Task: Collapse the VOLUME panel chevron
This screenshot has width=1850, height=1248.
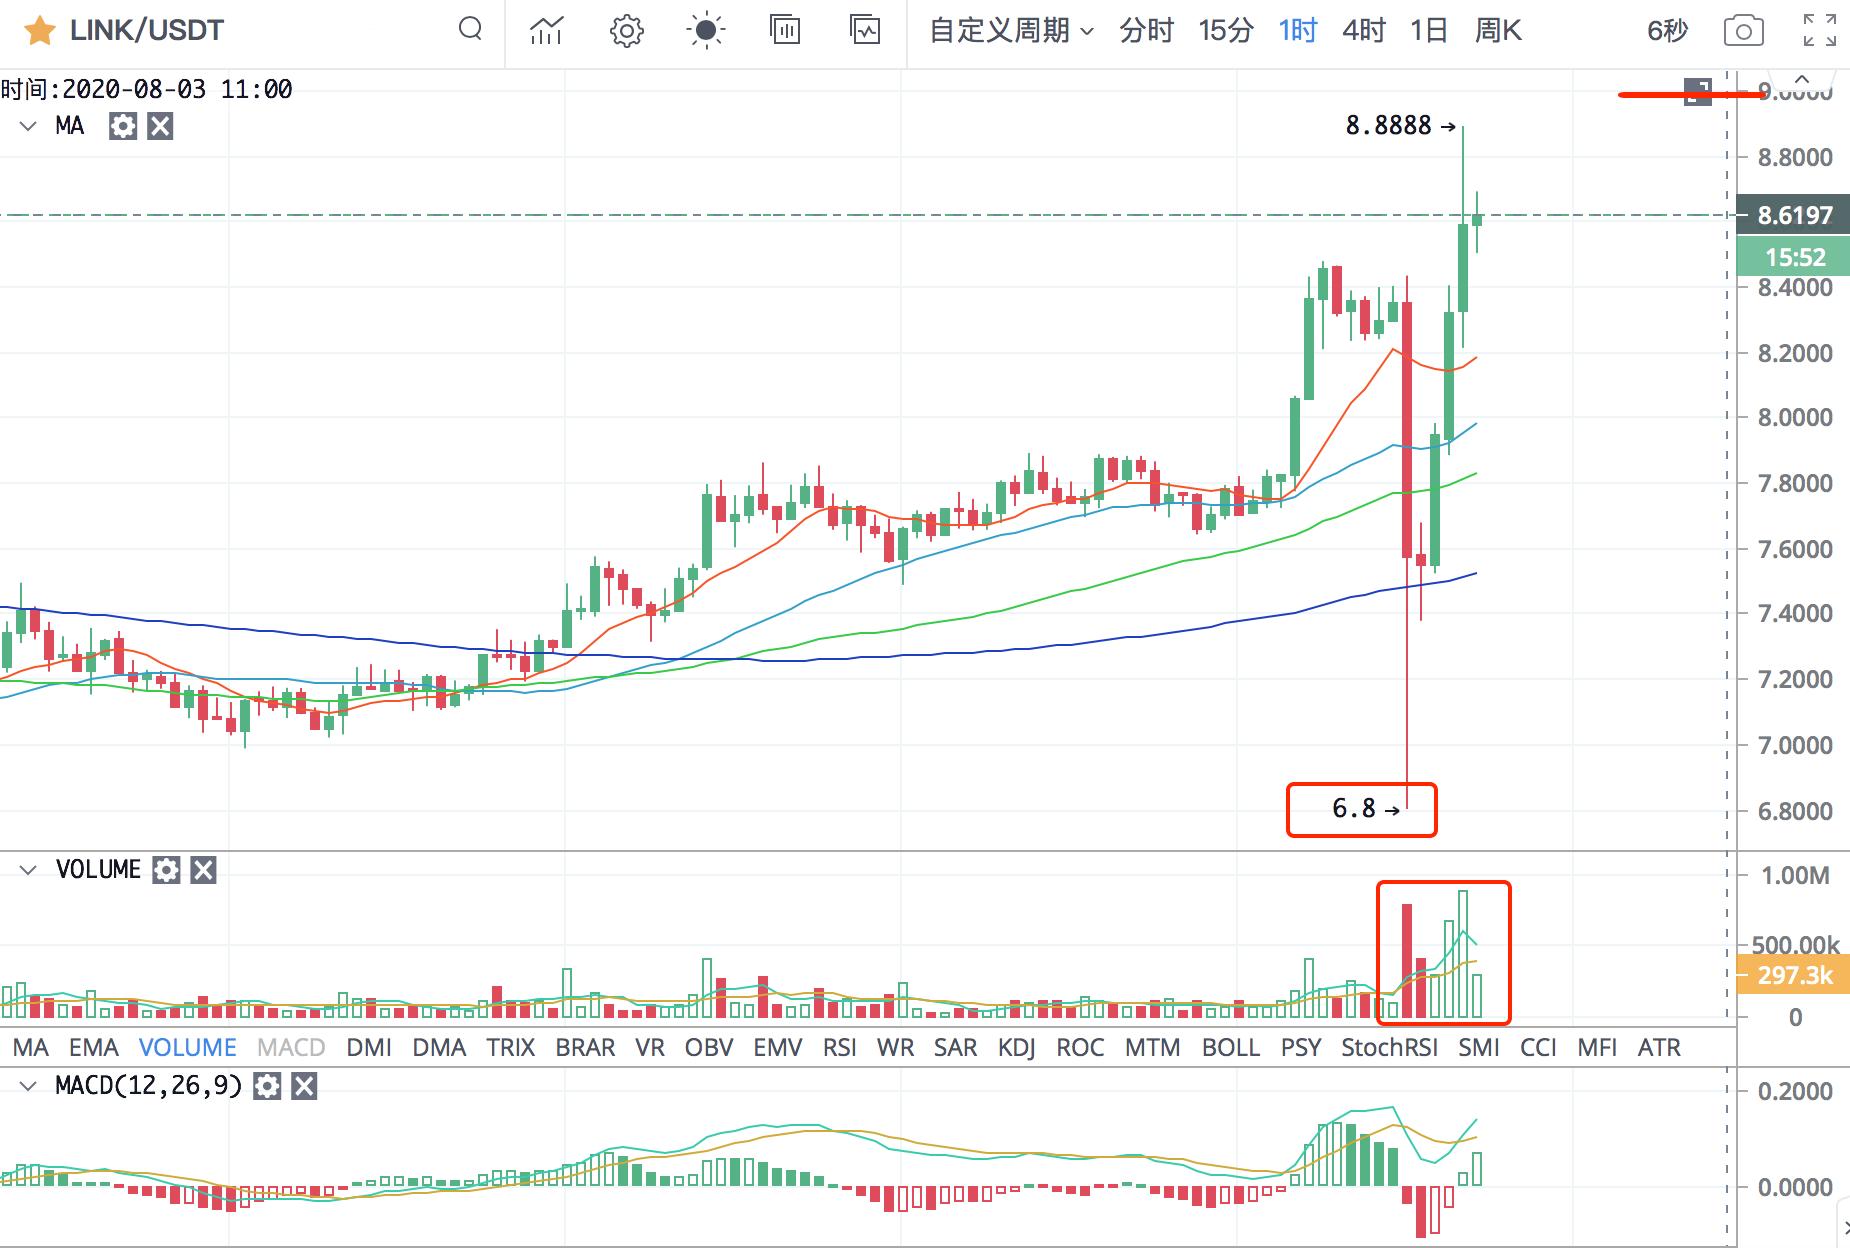Action: pyautogui.click(x=29, y=870)
